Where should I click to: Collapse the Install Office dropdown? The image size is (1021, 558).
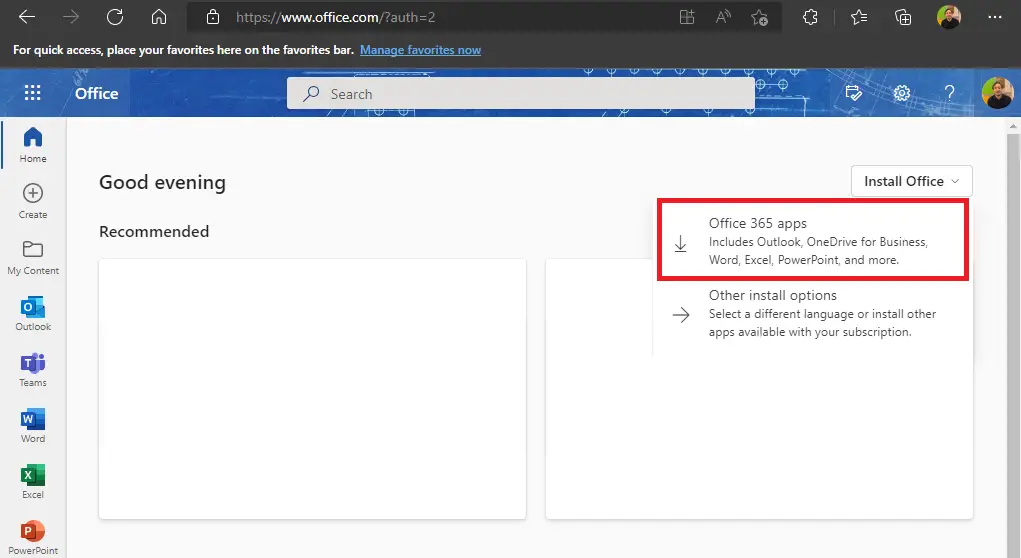pyautogui.click(x=912, y=181)
